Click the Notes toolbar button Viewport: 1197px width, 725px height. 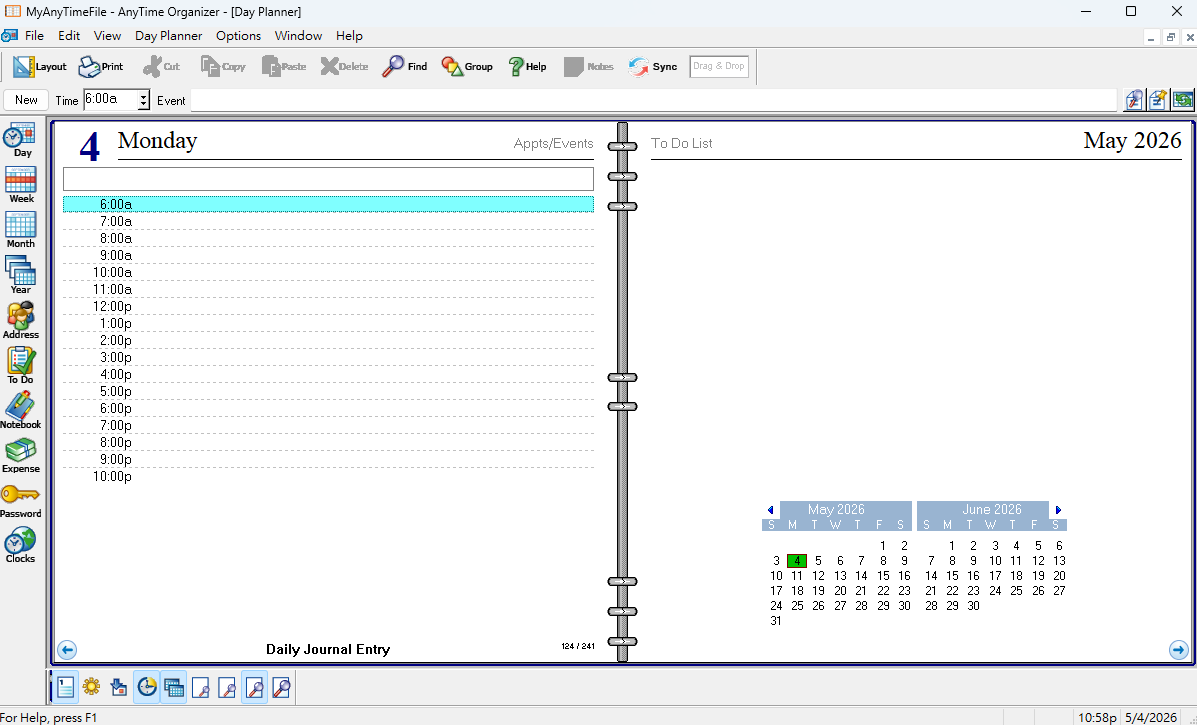click(x=589, y=66)
